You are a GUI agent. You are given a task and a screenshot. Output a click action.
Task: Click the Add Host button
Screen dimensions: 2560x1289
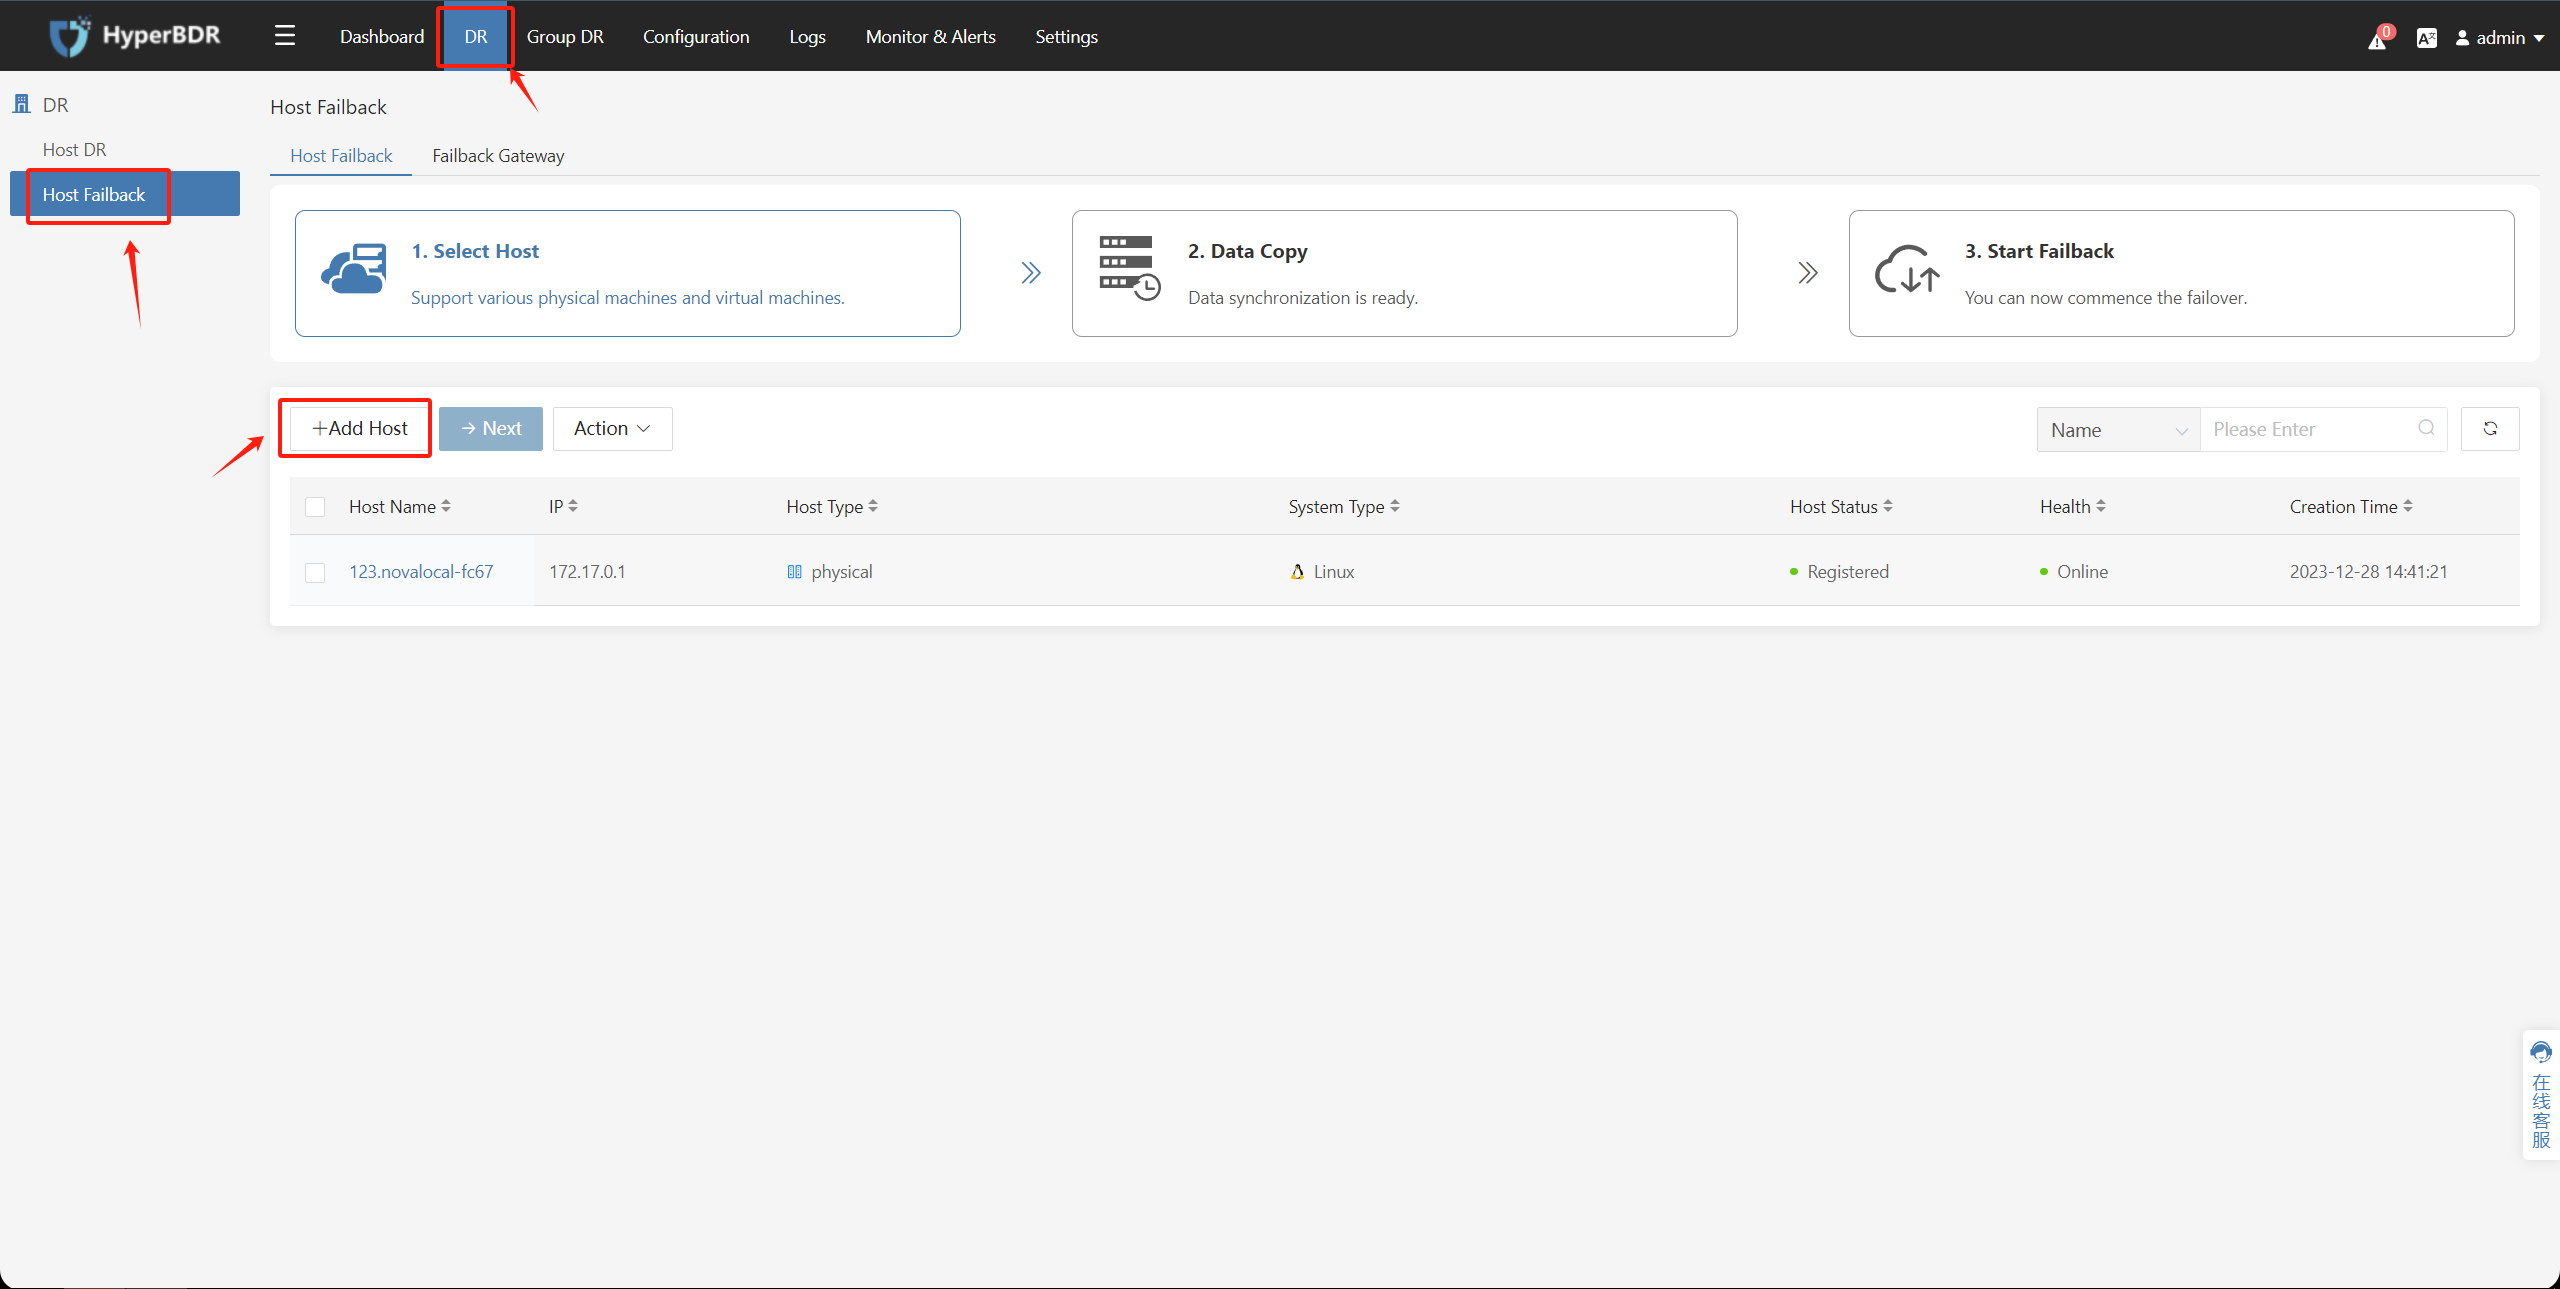click(x=355, y=428)
